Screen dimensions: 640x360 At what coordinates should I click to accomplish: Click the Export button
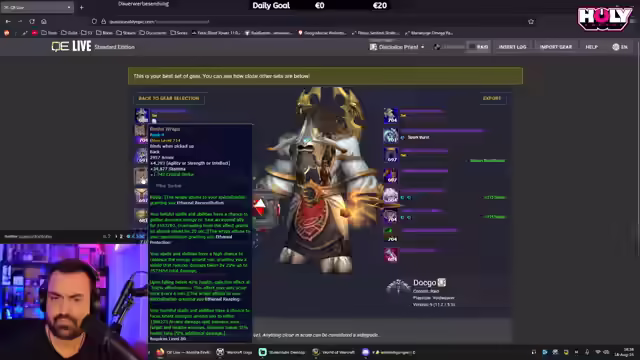coord(492,98)
